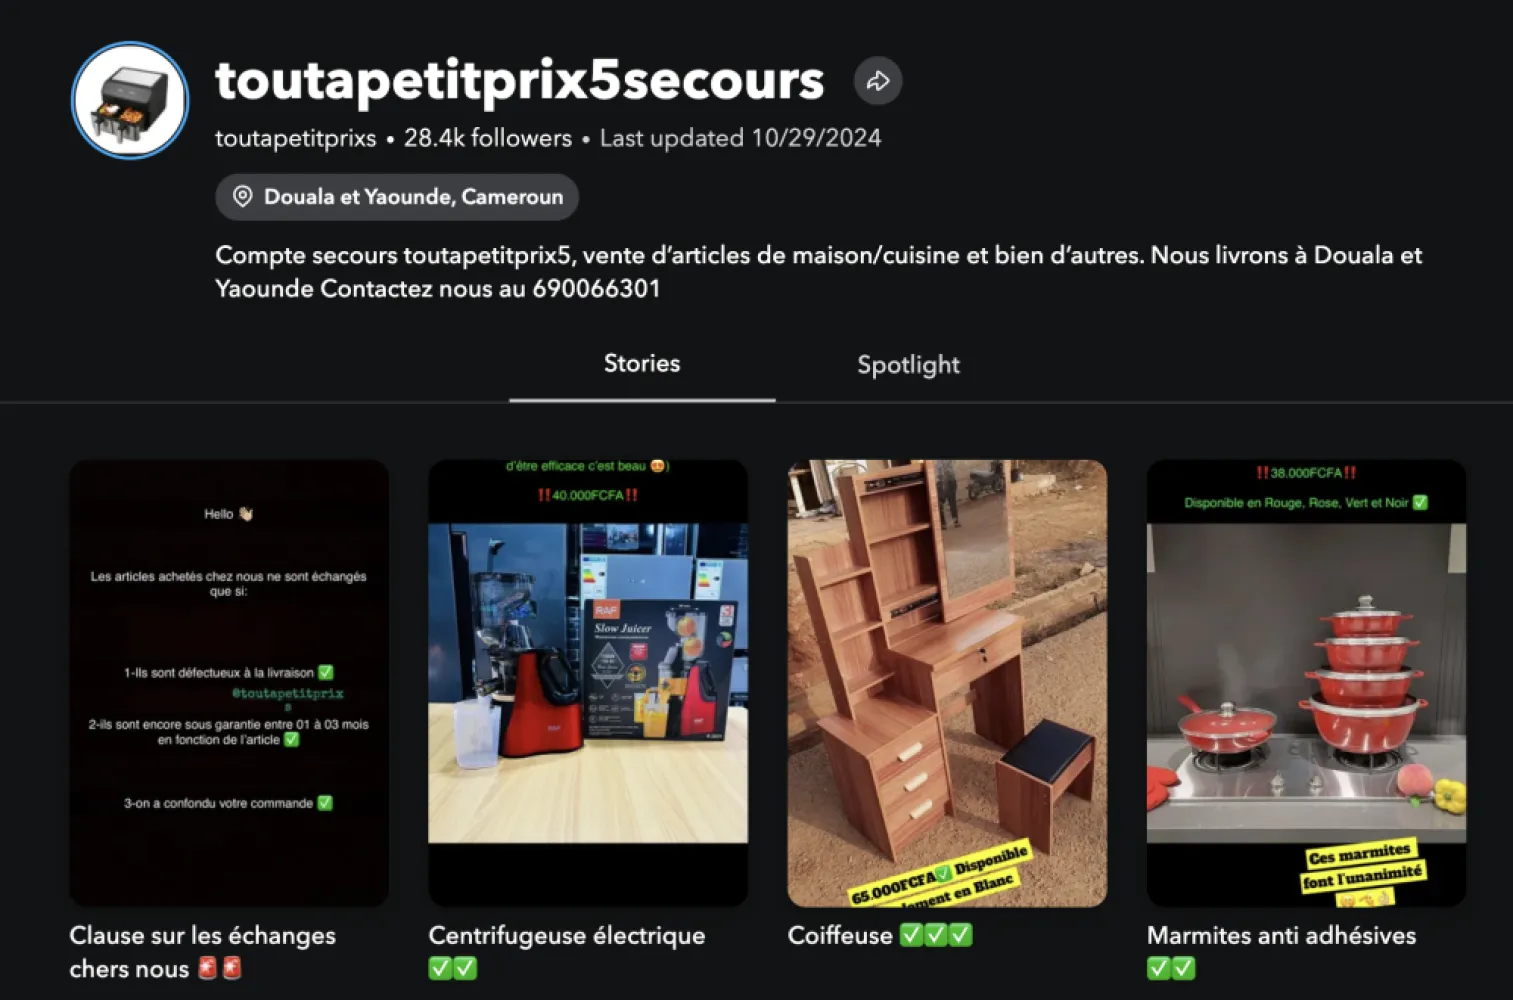Click the Coiffeuse story title
Viewport: 1513px width, 1000px height.
coord(840,936)
